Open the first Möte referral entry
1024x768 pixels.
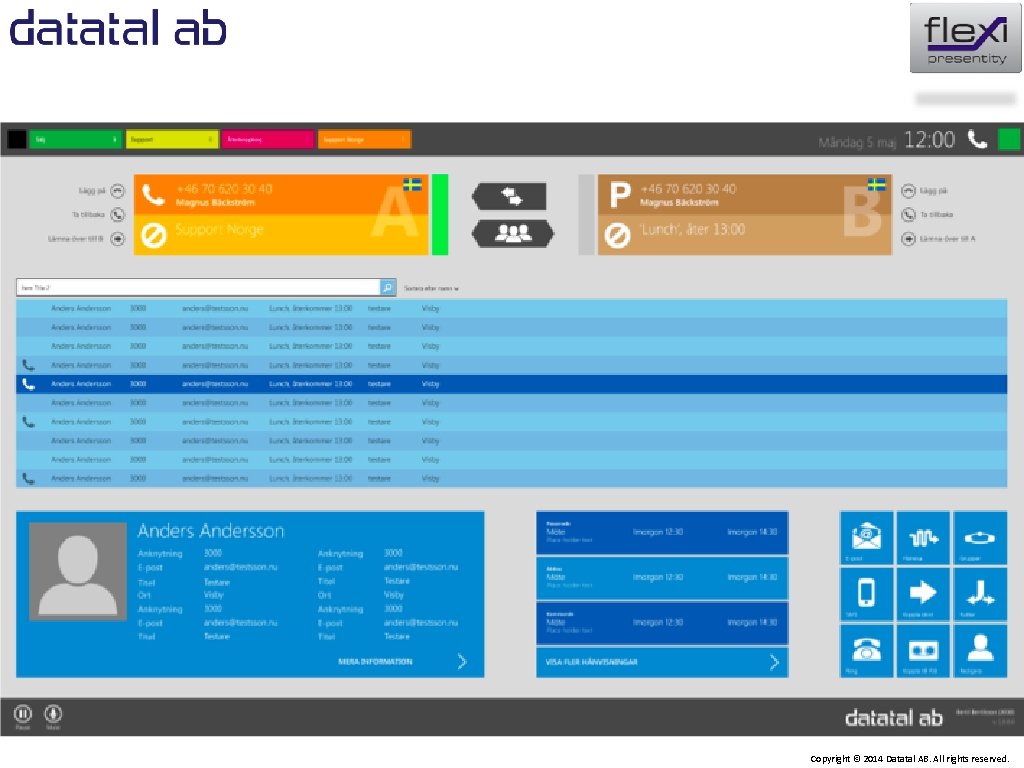click(x=662, y=533)
